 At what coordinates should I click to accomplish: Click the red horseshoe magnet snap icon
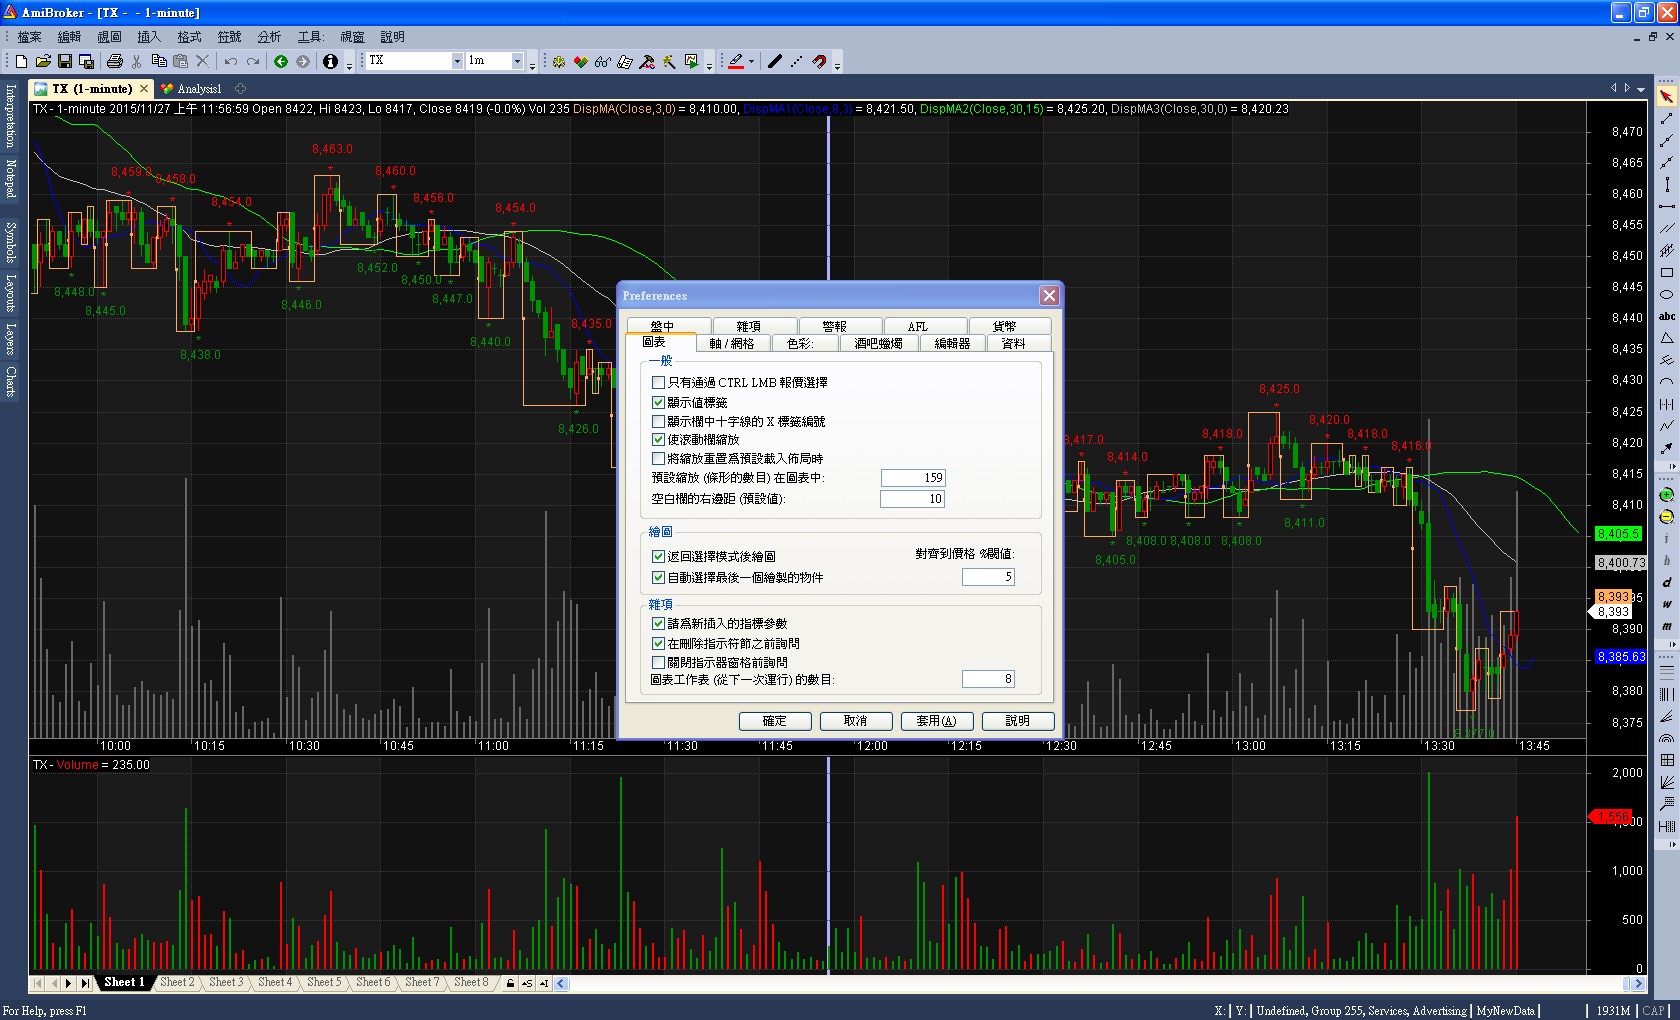coord(819,62)
